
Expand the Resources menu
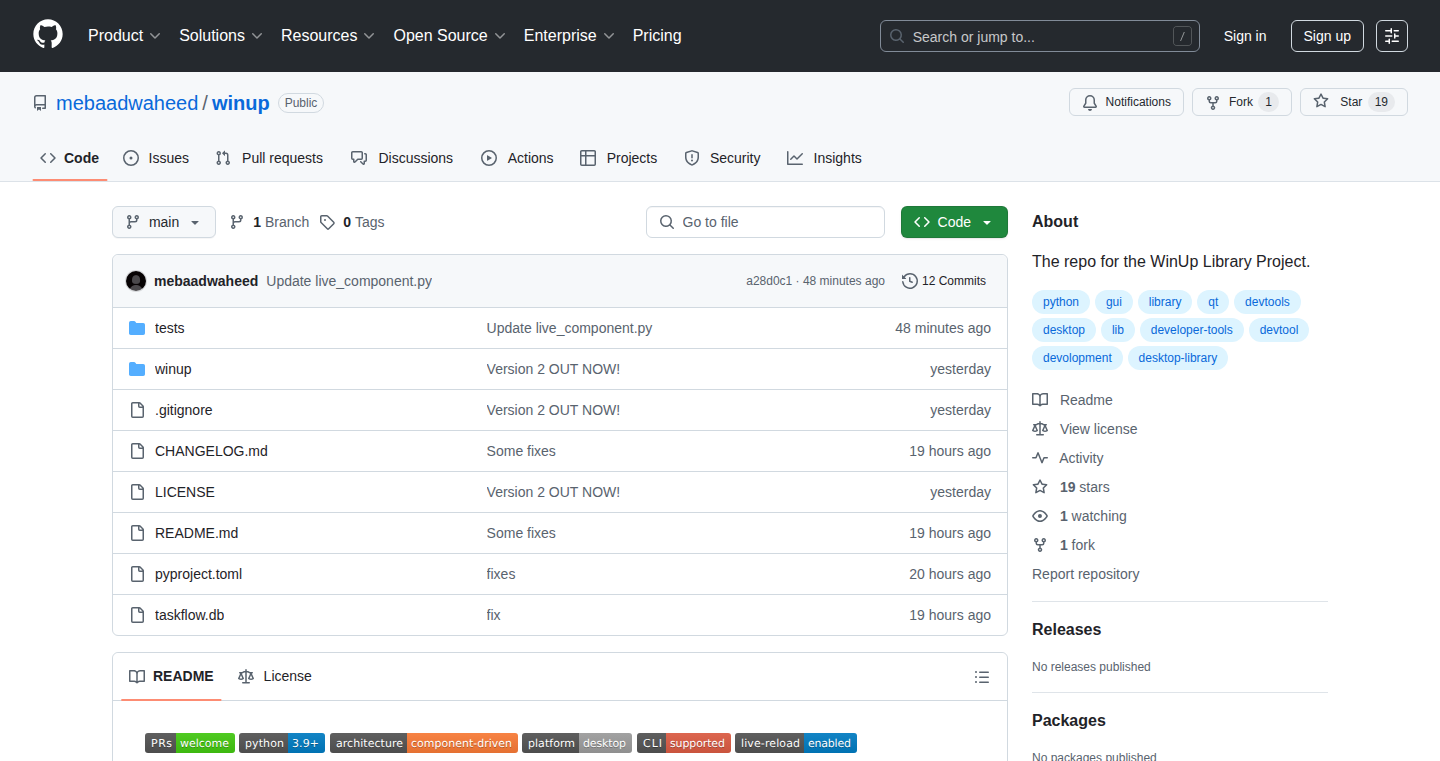328,35
